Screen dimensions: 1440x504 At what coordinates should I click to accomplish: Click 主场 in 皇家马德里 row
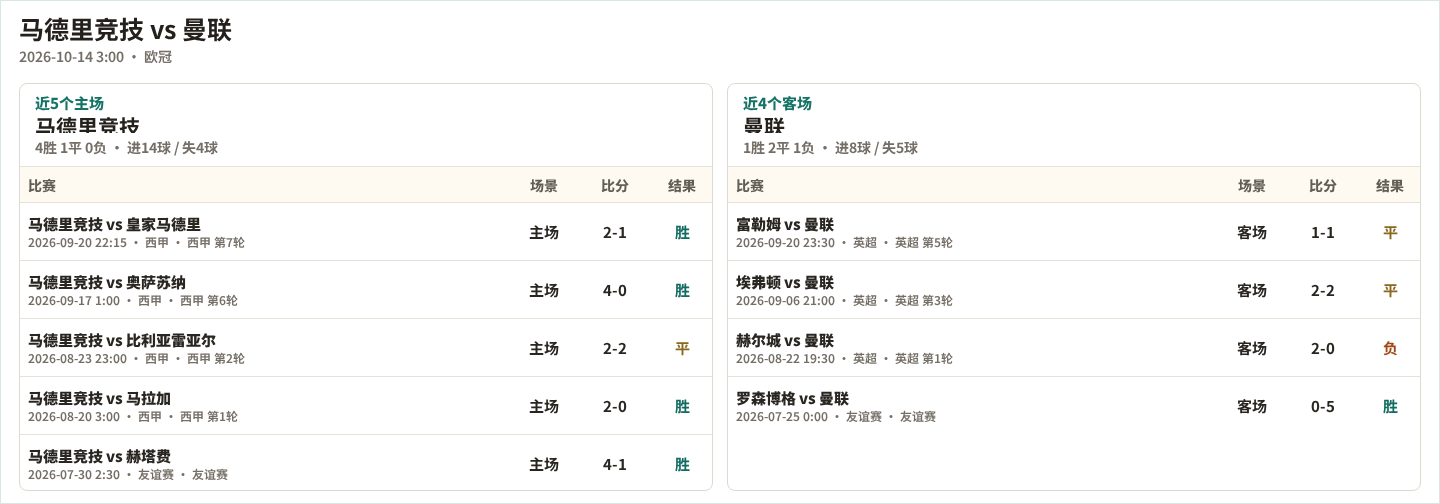[x=544, y=232]
